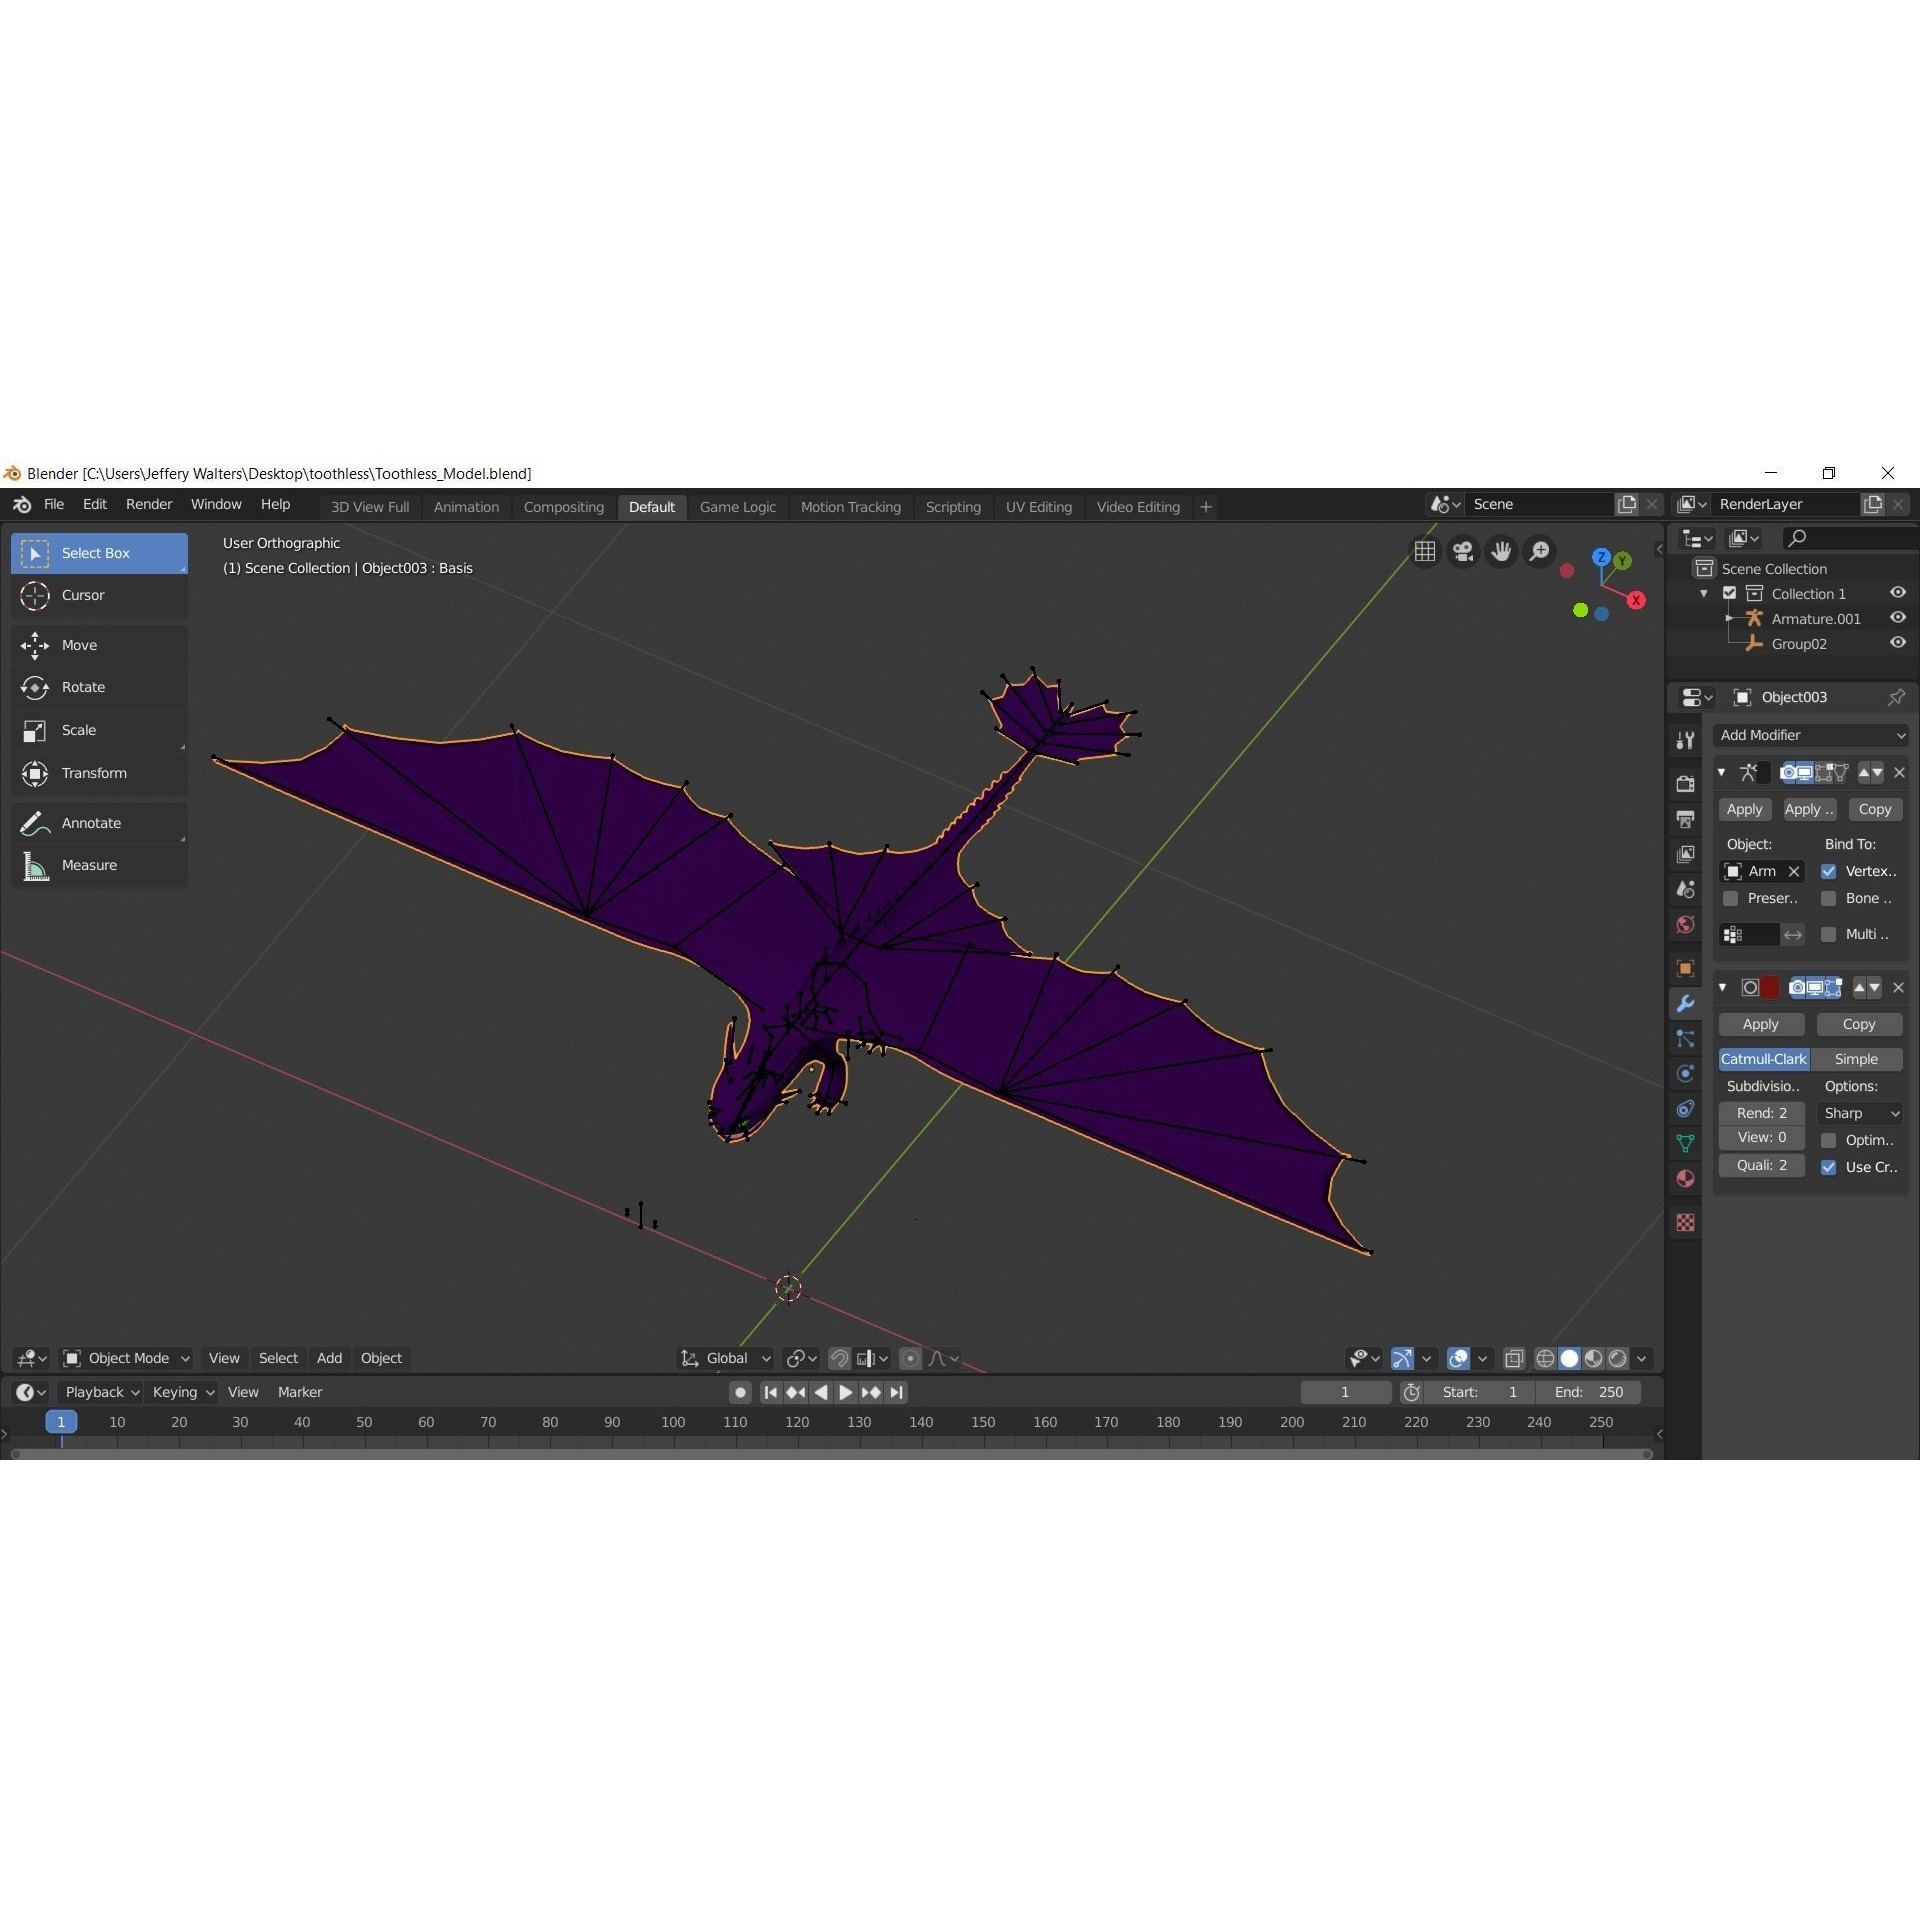Open the Output properties tab

1685,819
